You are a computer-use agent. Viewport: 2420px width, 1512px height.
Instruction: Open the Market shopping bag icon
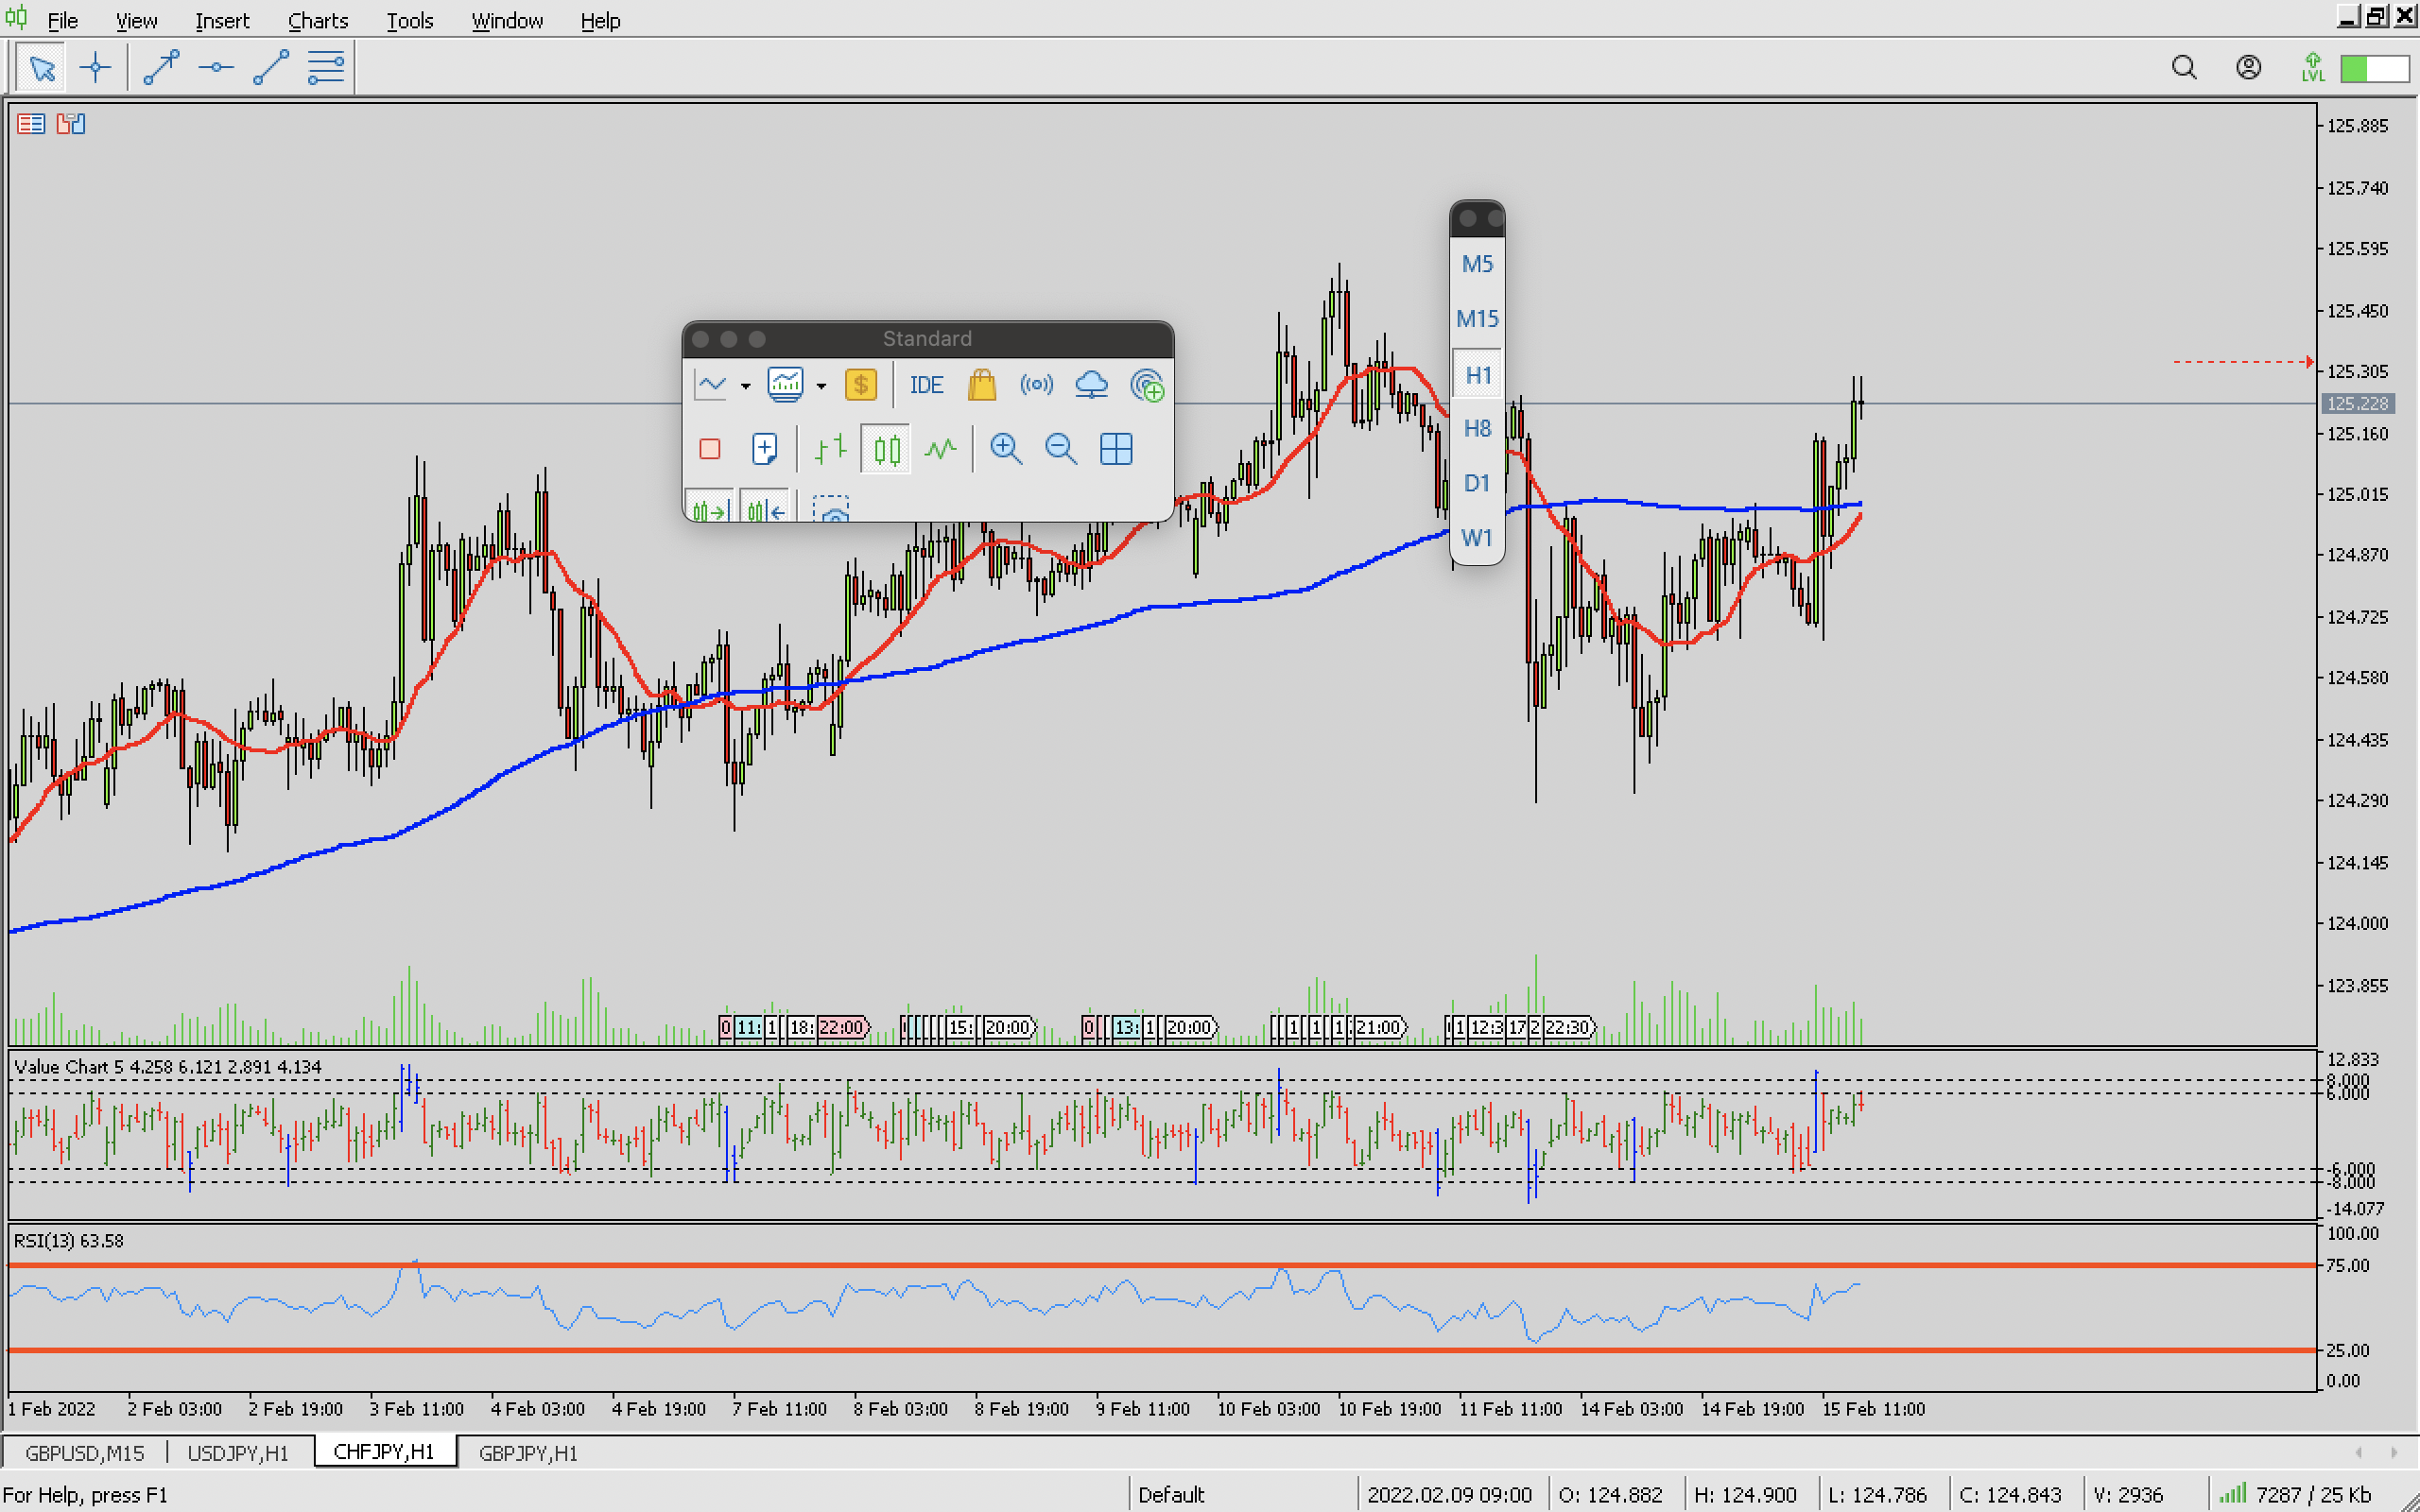982,385
